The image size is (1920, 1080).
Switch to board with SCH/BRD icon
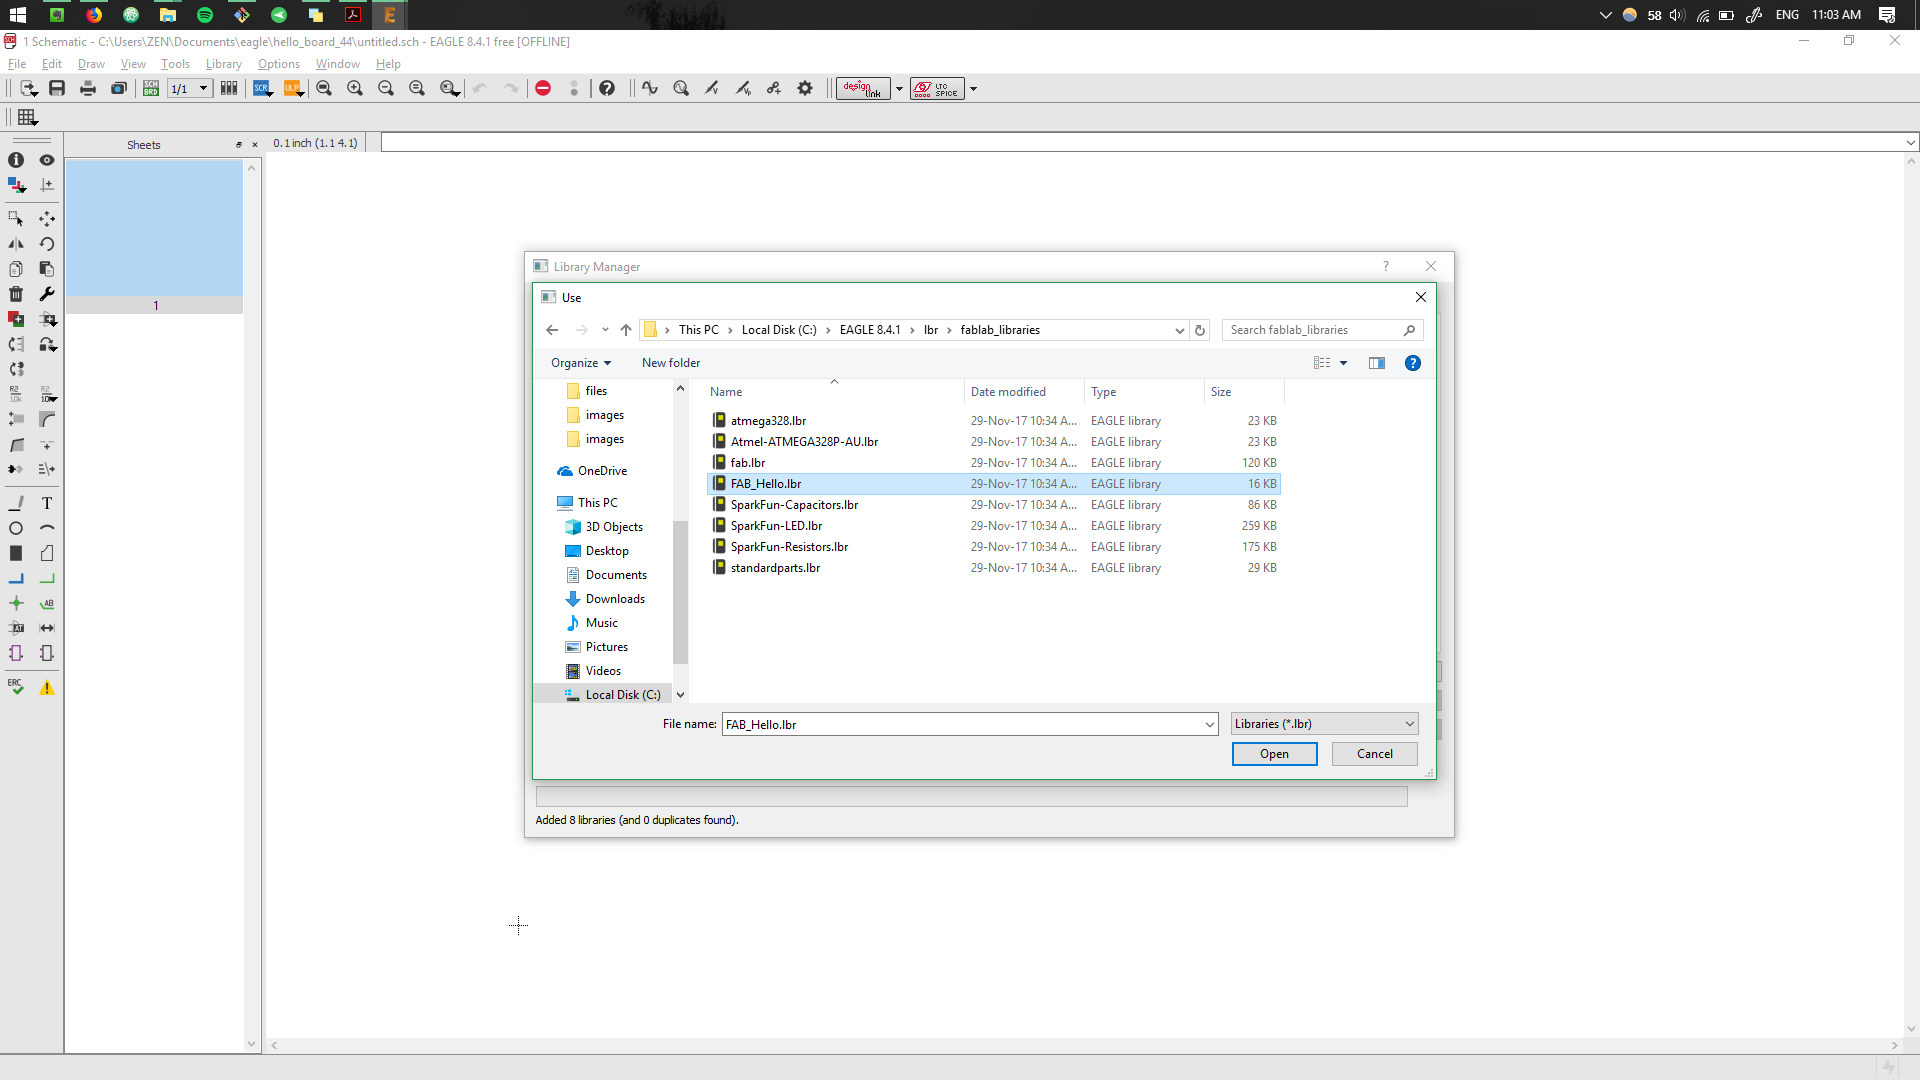151,88
